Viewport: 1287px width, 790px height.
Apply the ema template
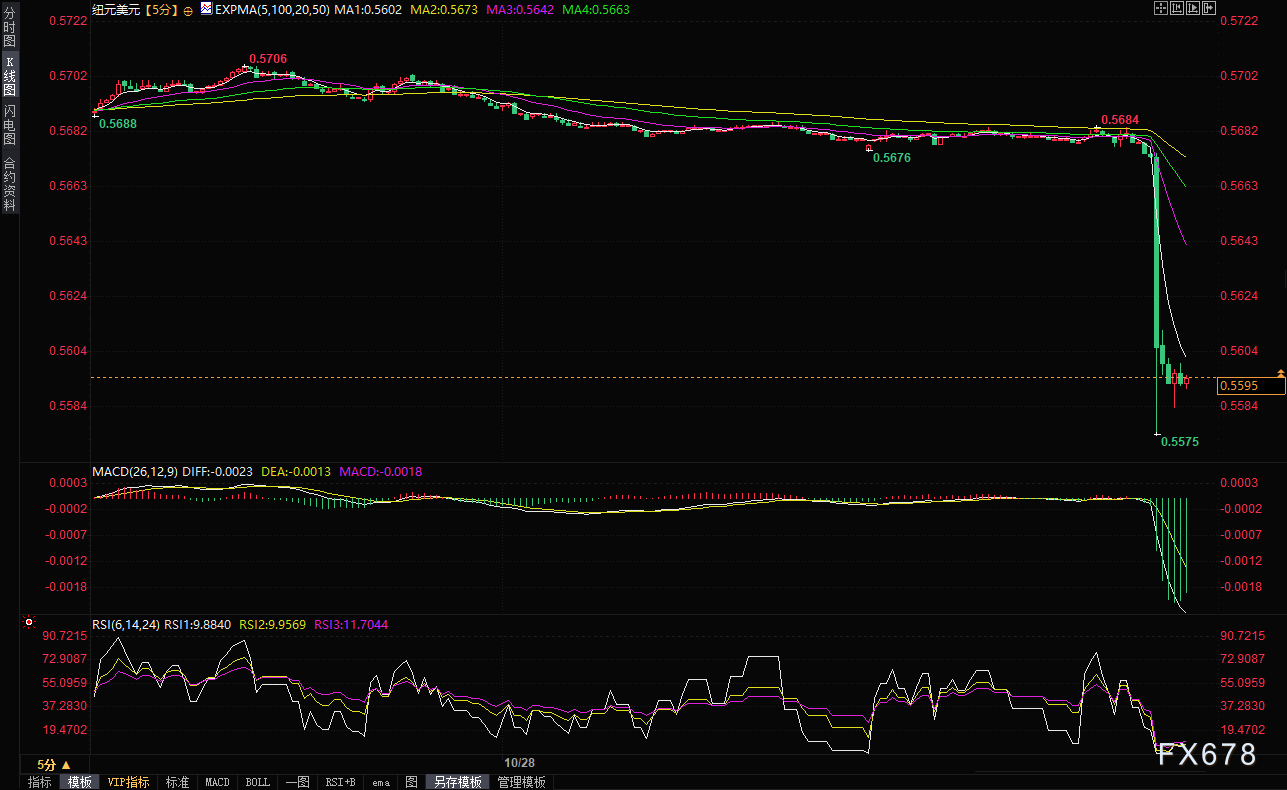pos(381,782)
